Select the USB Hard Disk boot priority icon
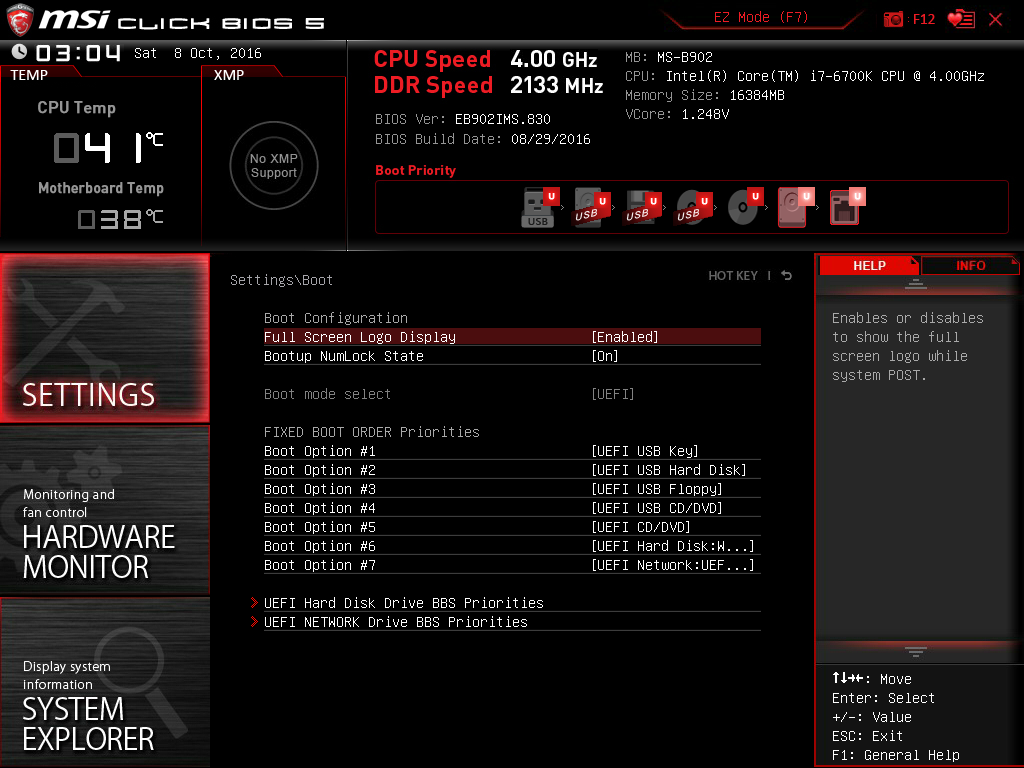This screenshot has height=768, width=1024. click(592, 207)
